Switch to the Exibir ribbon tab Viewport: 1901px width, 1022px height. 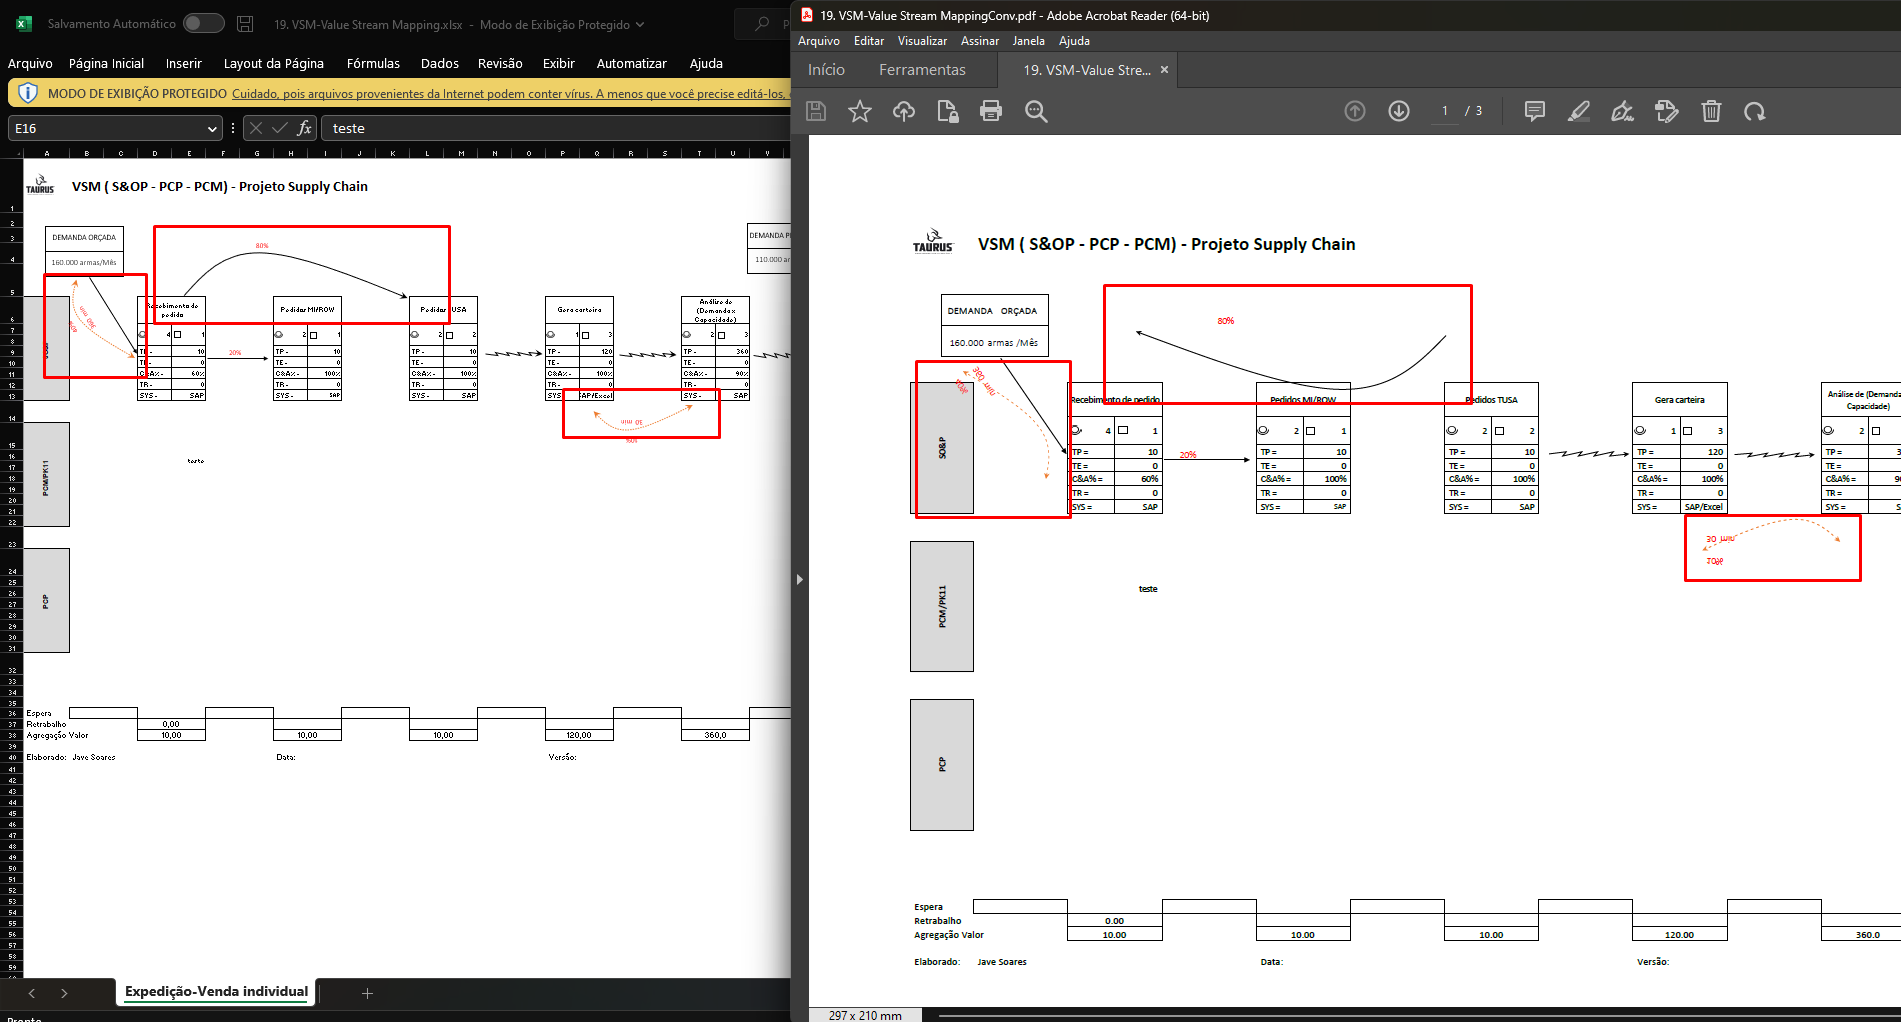coord(559,63)
